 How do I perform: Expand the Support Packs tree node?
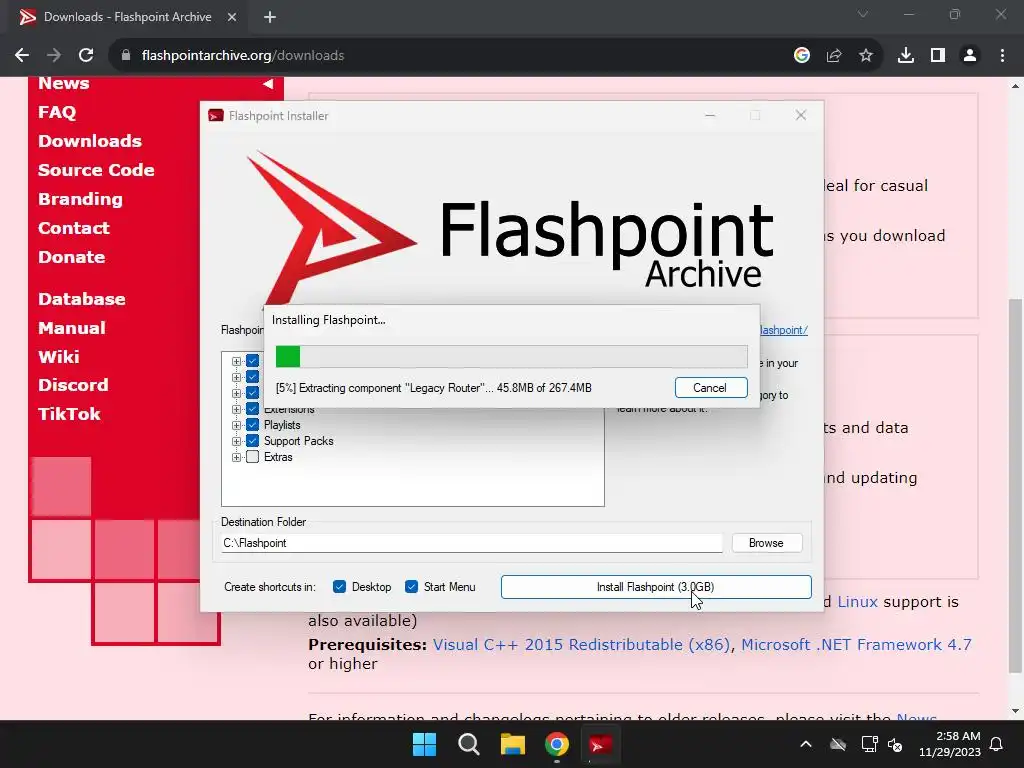coord(236,441)
